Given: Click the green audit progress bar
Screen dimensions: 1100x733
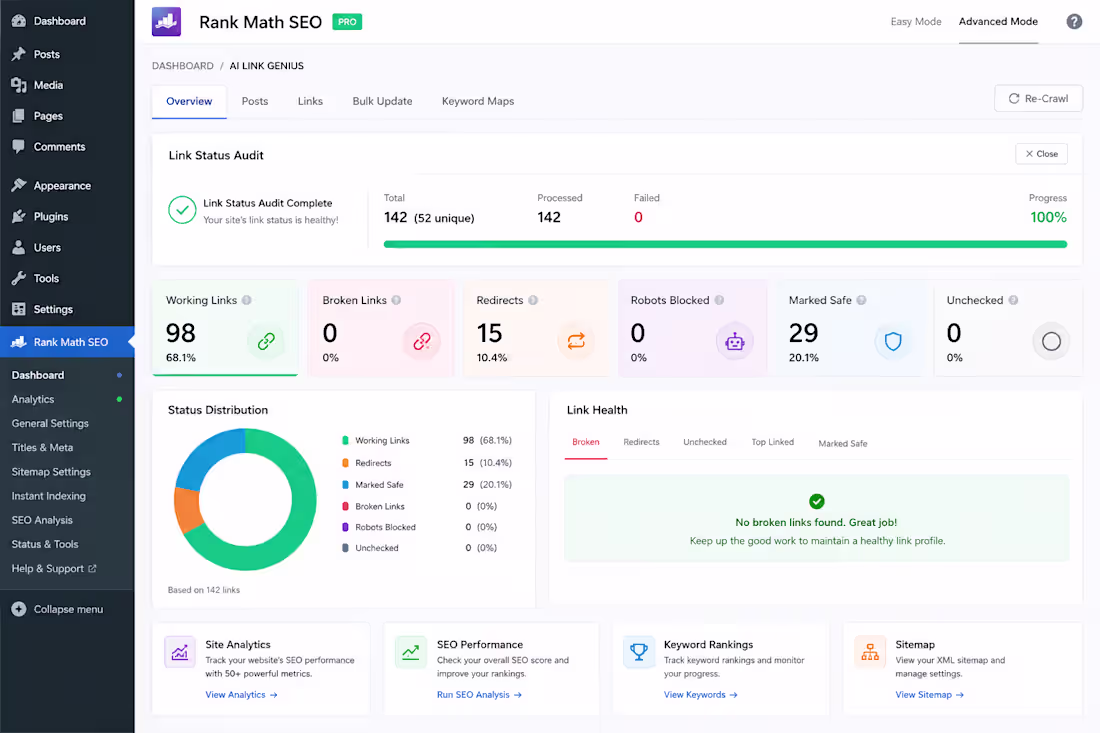Looking at the screenshot, I should click(725, 244).
